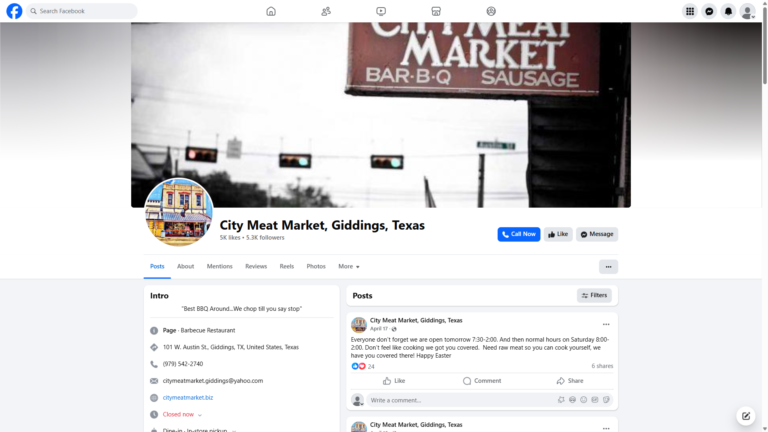
Task: Click the Write a comment field
Action: 460,400
